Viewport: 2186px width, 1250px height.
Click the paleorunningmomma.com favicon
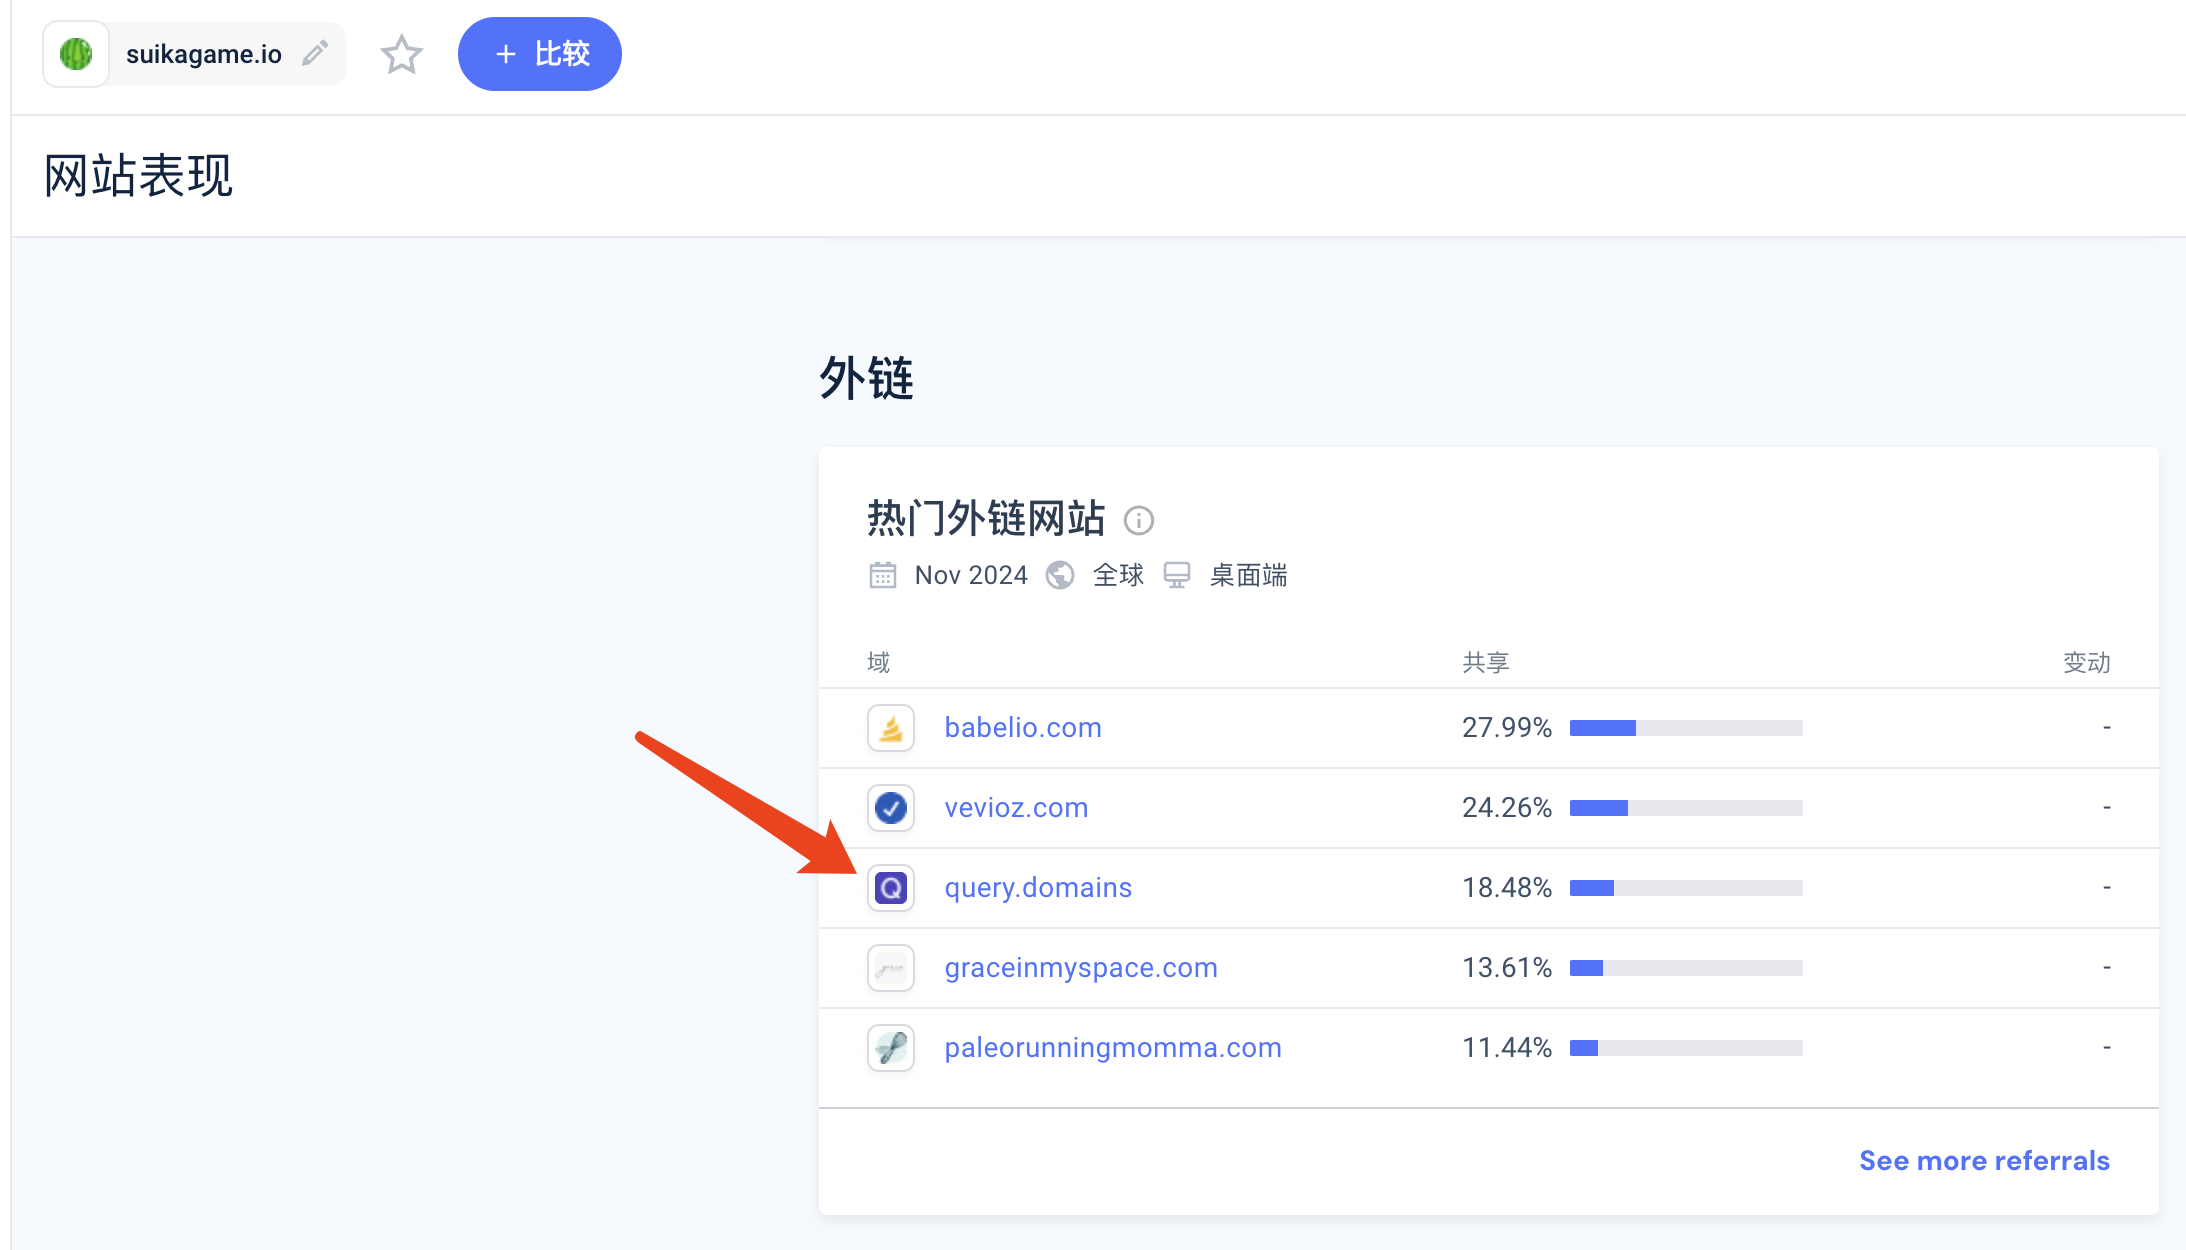click(891, 1048)
